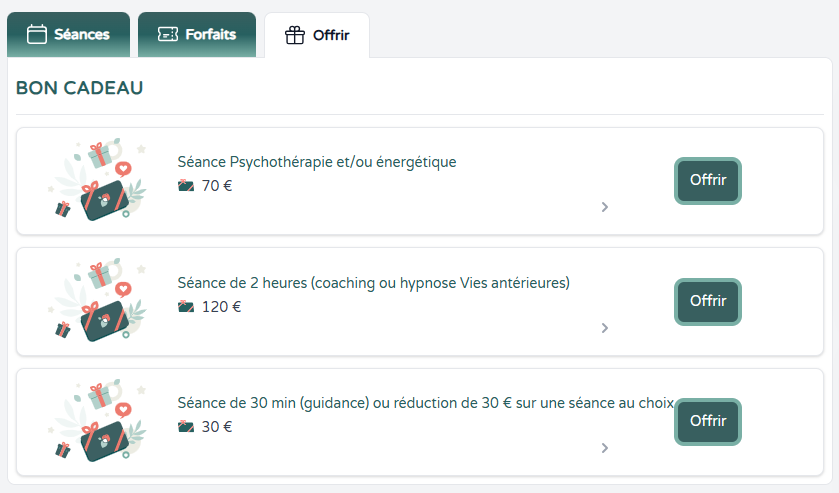Open the "Séance de 30 min (guidance)" title
This screenshot has width=839, height=493.
pyautogui.click(x=425, y=403)
